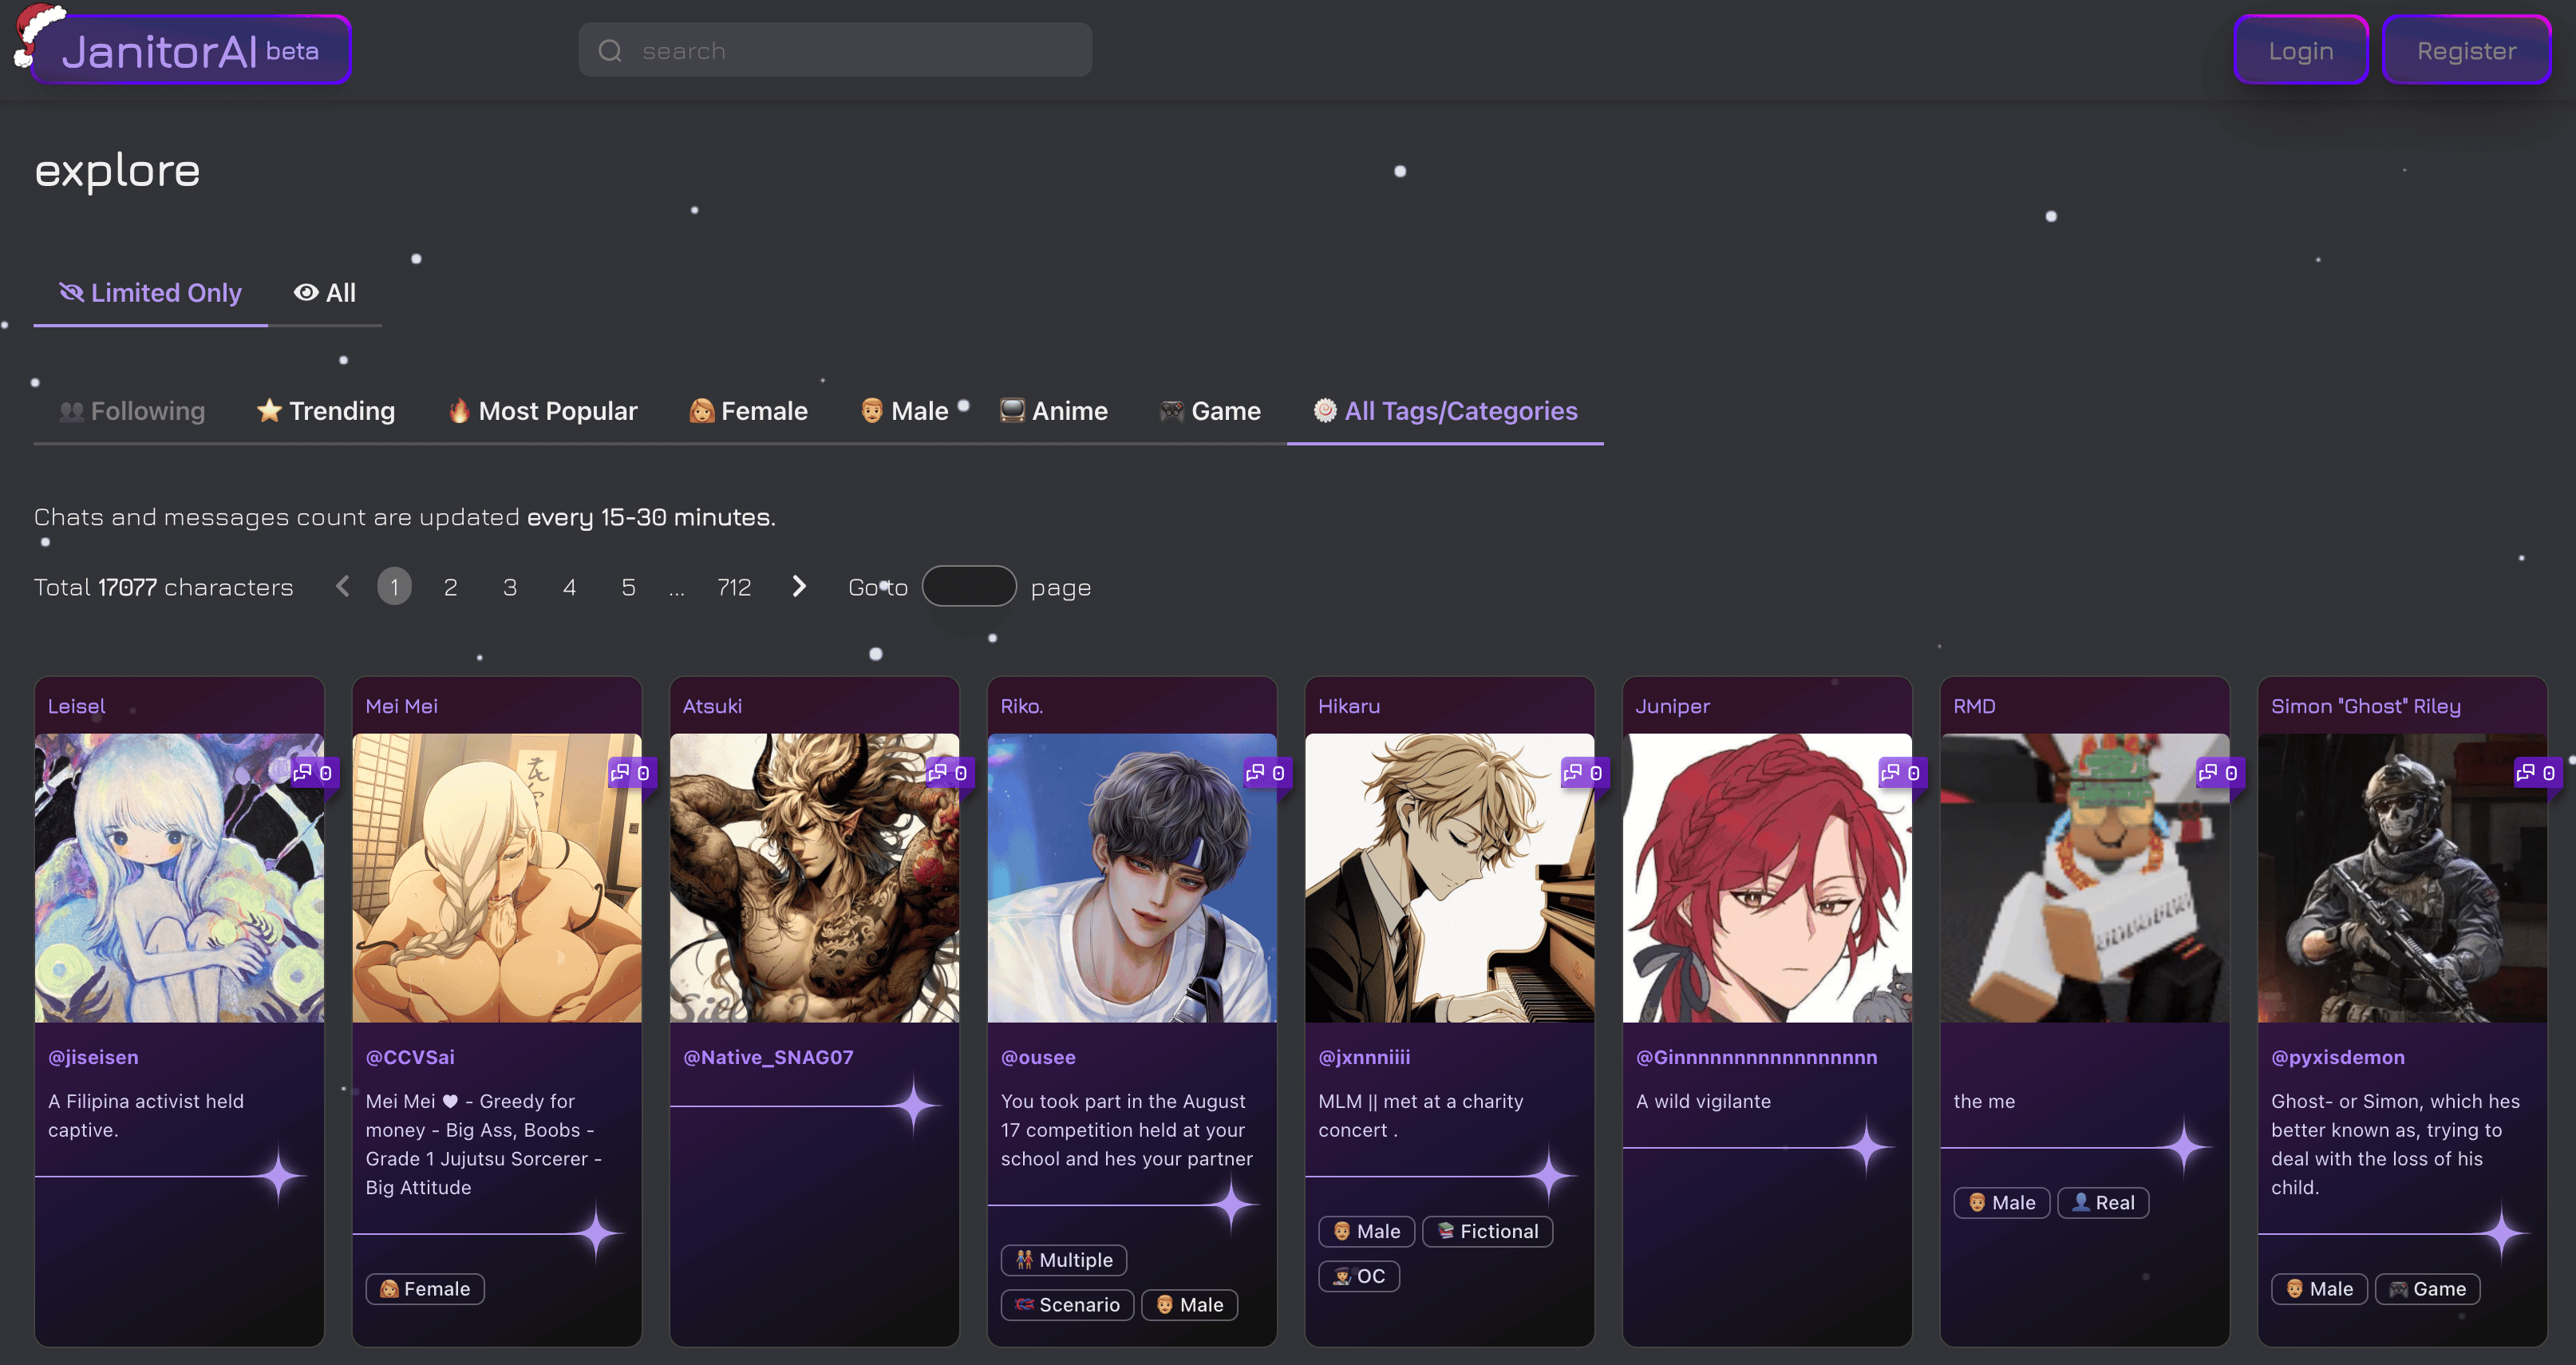Image resolution: width=2576 pixels, height=1365 pixels.
Task: Click the previous page left chevron
Action: tap(343, 587)
